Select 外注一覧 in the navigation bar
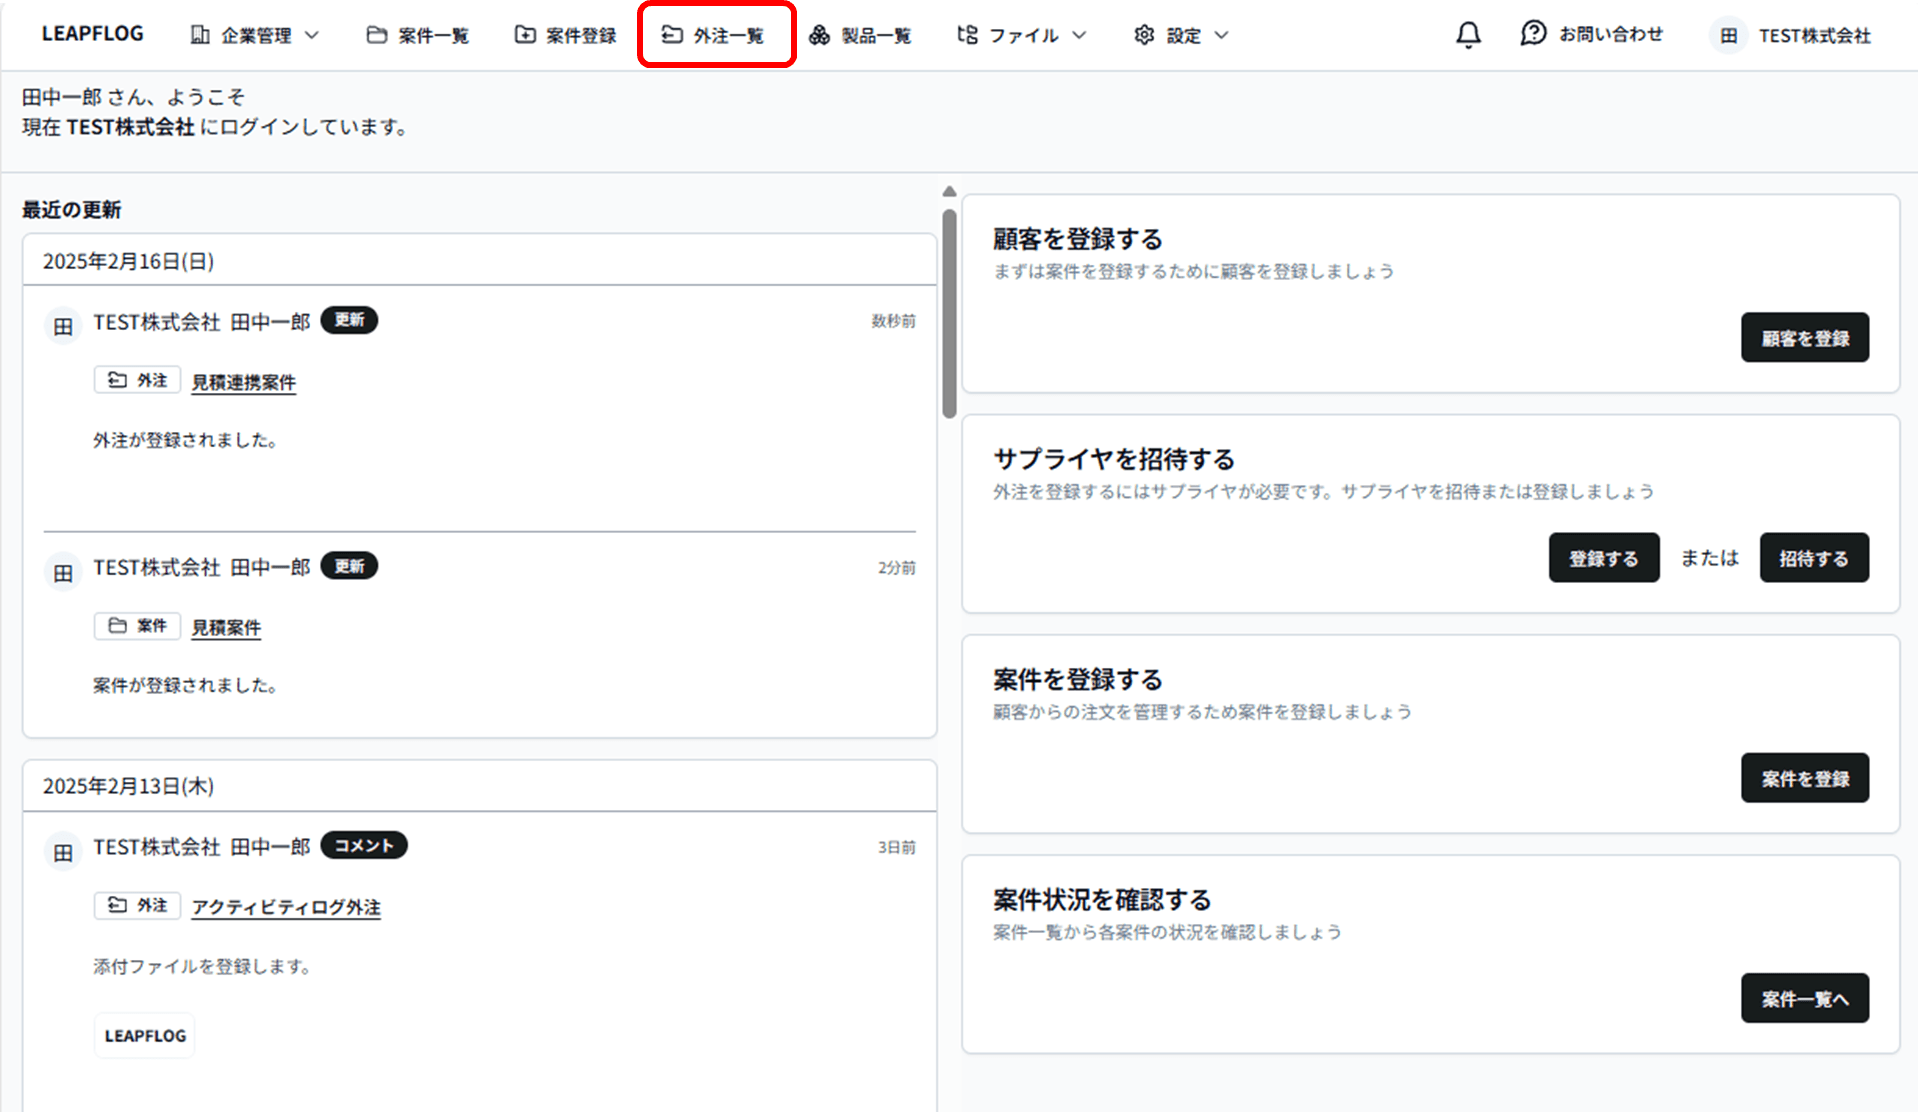The image size is (1918, 1112). coord(716,33)
